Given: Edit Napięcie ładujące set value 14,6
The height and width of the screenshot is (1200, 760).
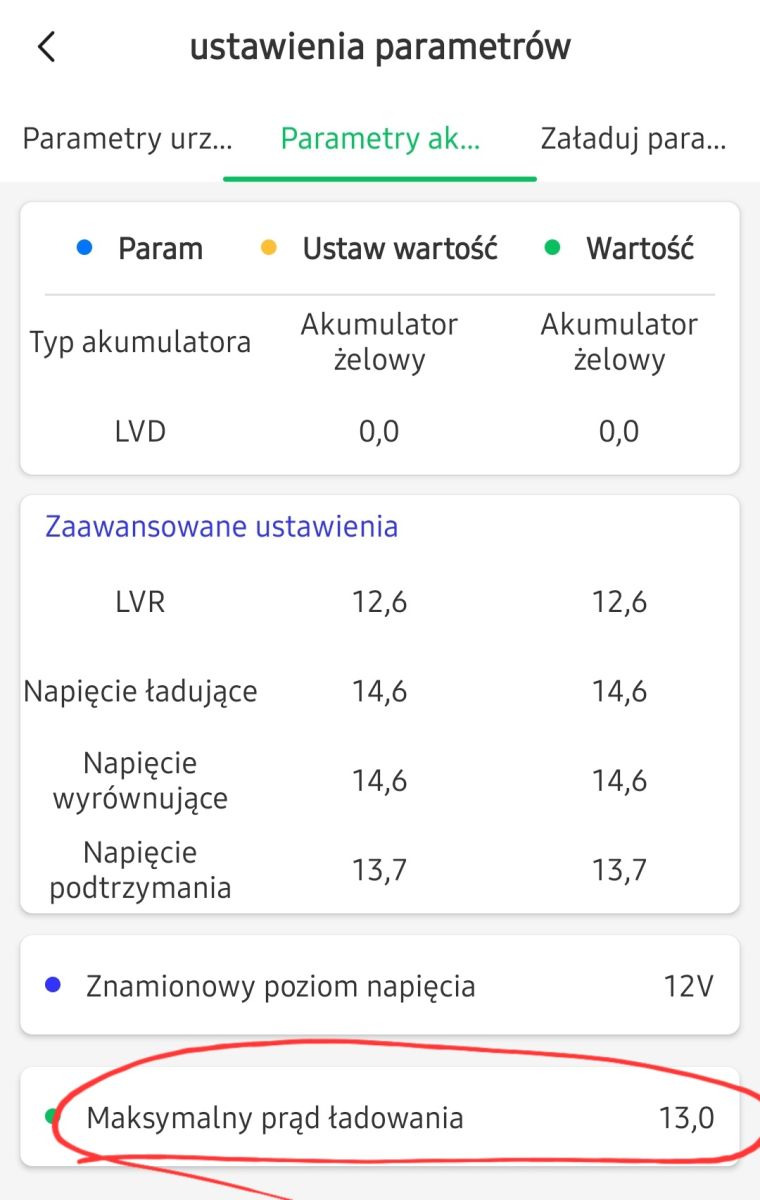Looking at the screenshot, I should coord(379,691).
